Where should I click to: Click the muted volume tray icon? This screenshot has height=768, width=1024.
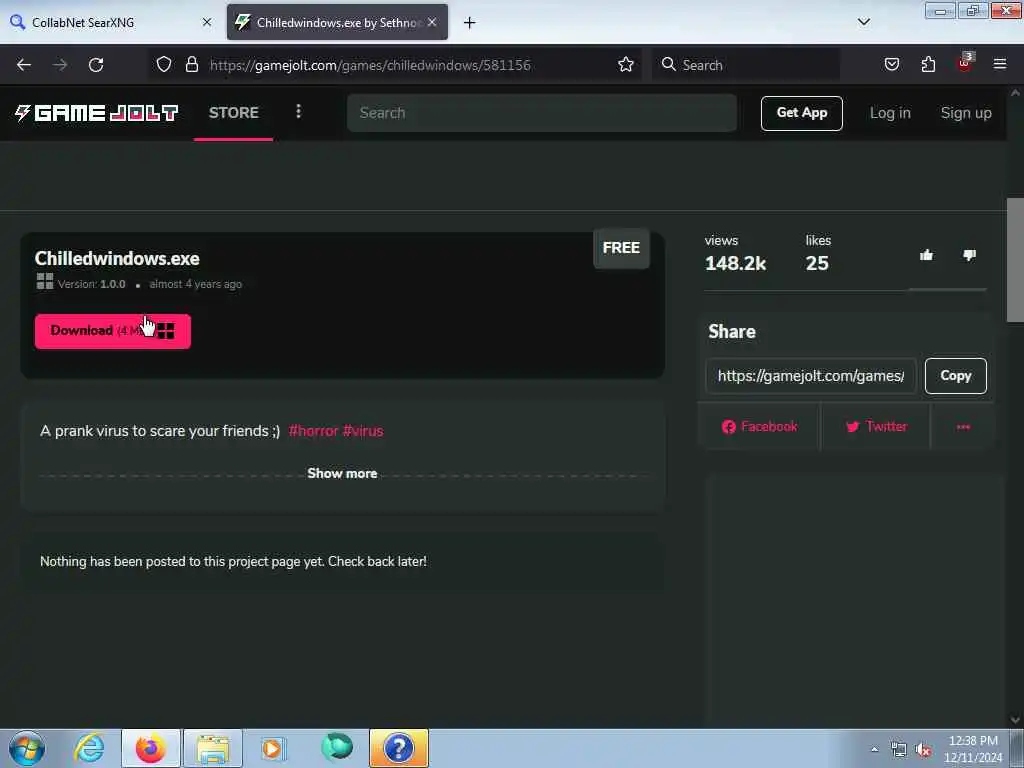[923, 750]
